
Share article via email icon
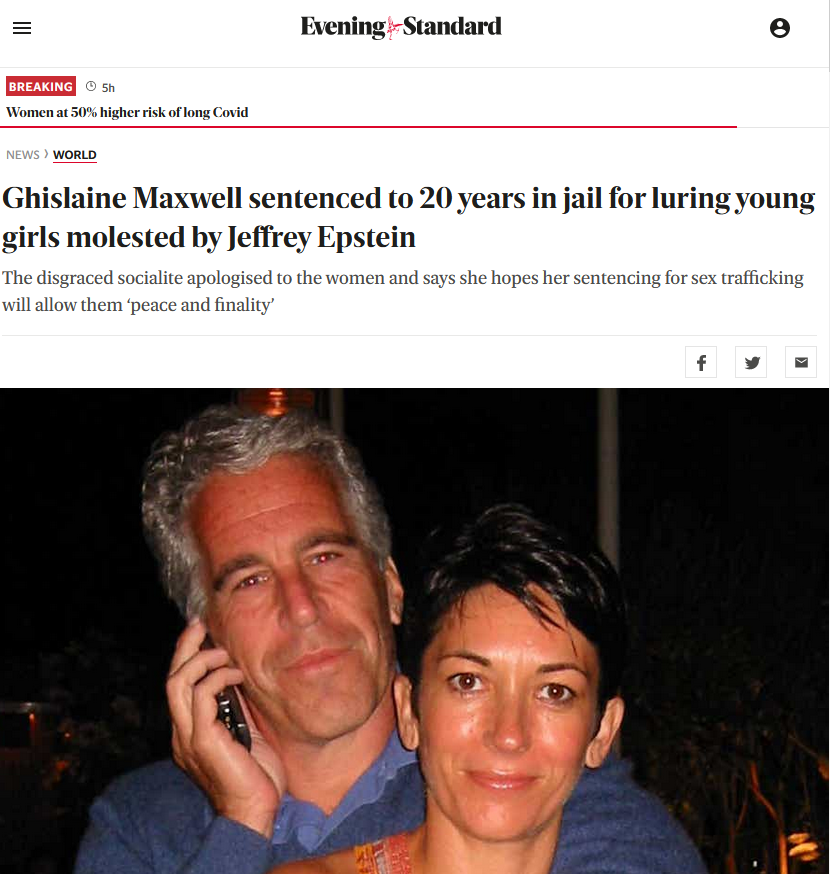801,362
